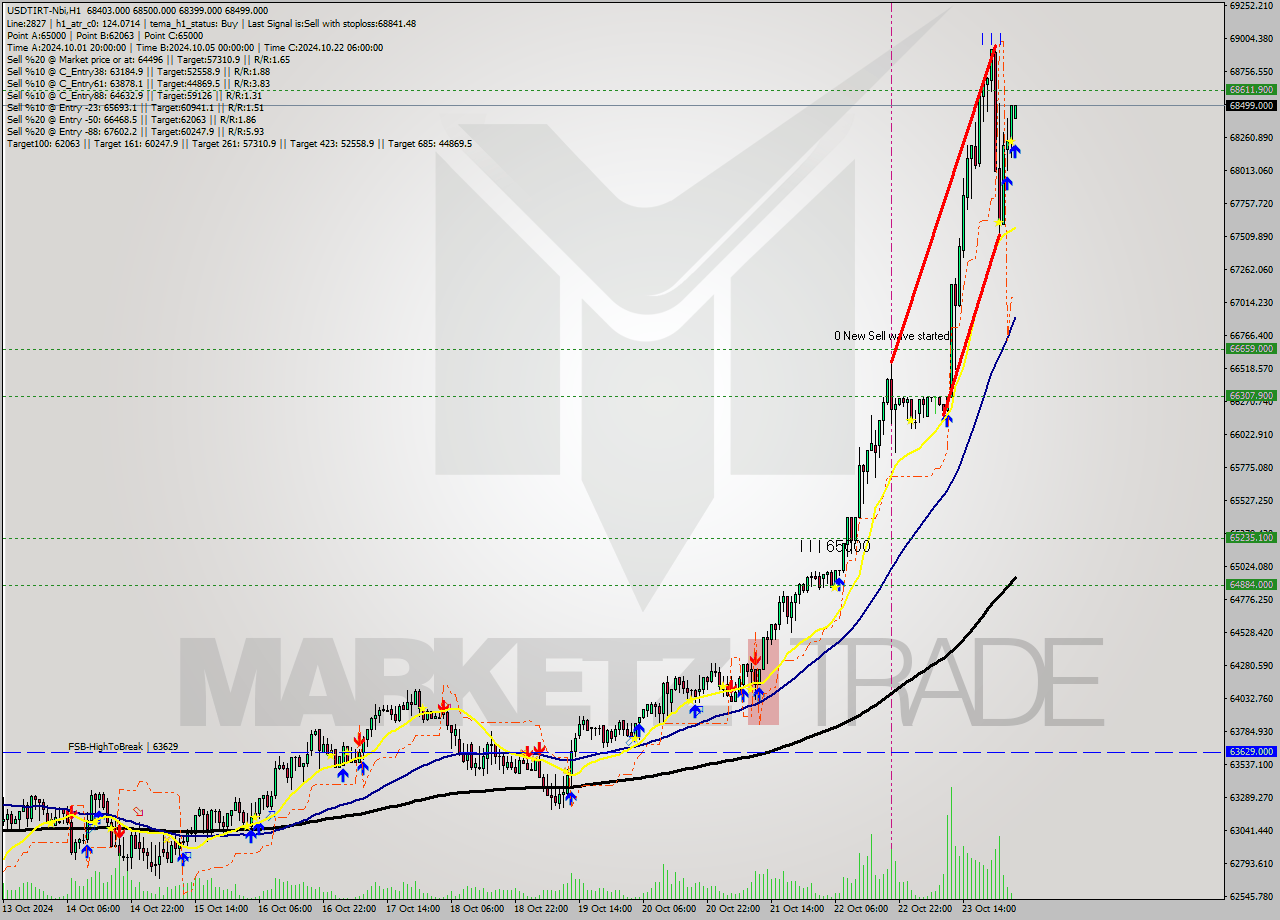
Task: Select the '0 New Sell wave started' annotation
Action: click(x=892, y=336)
